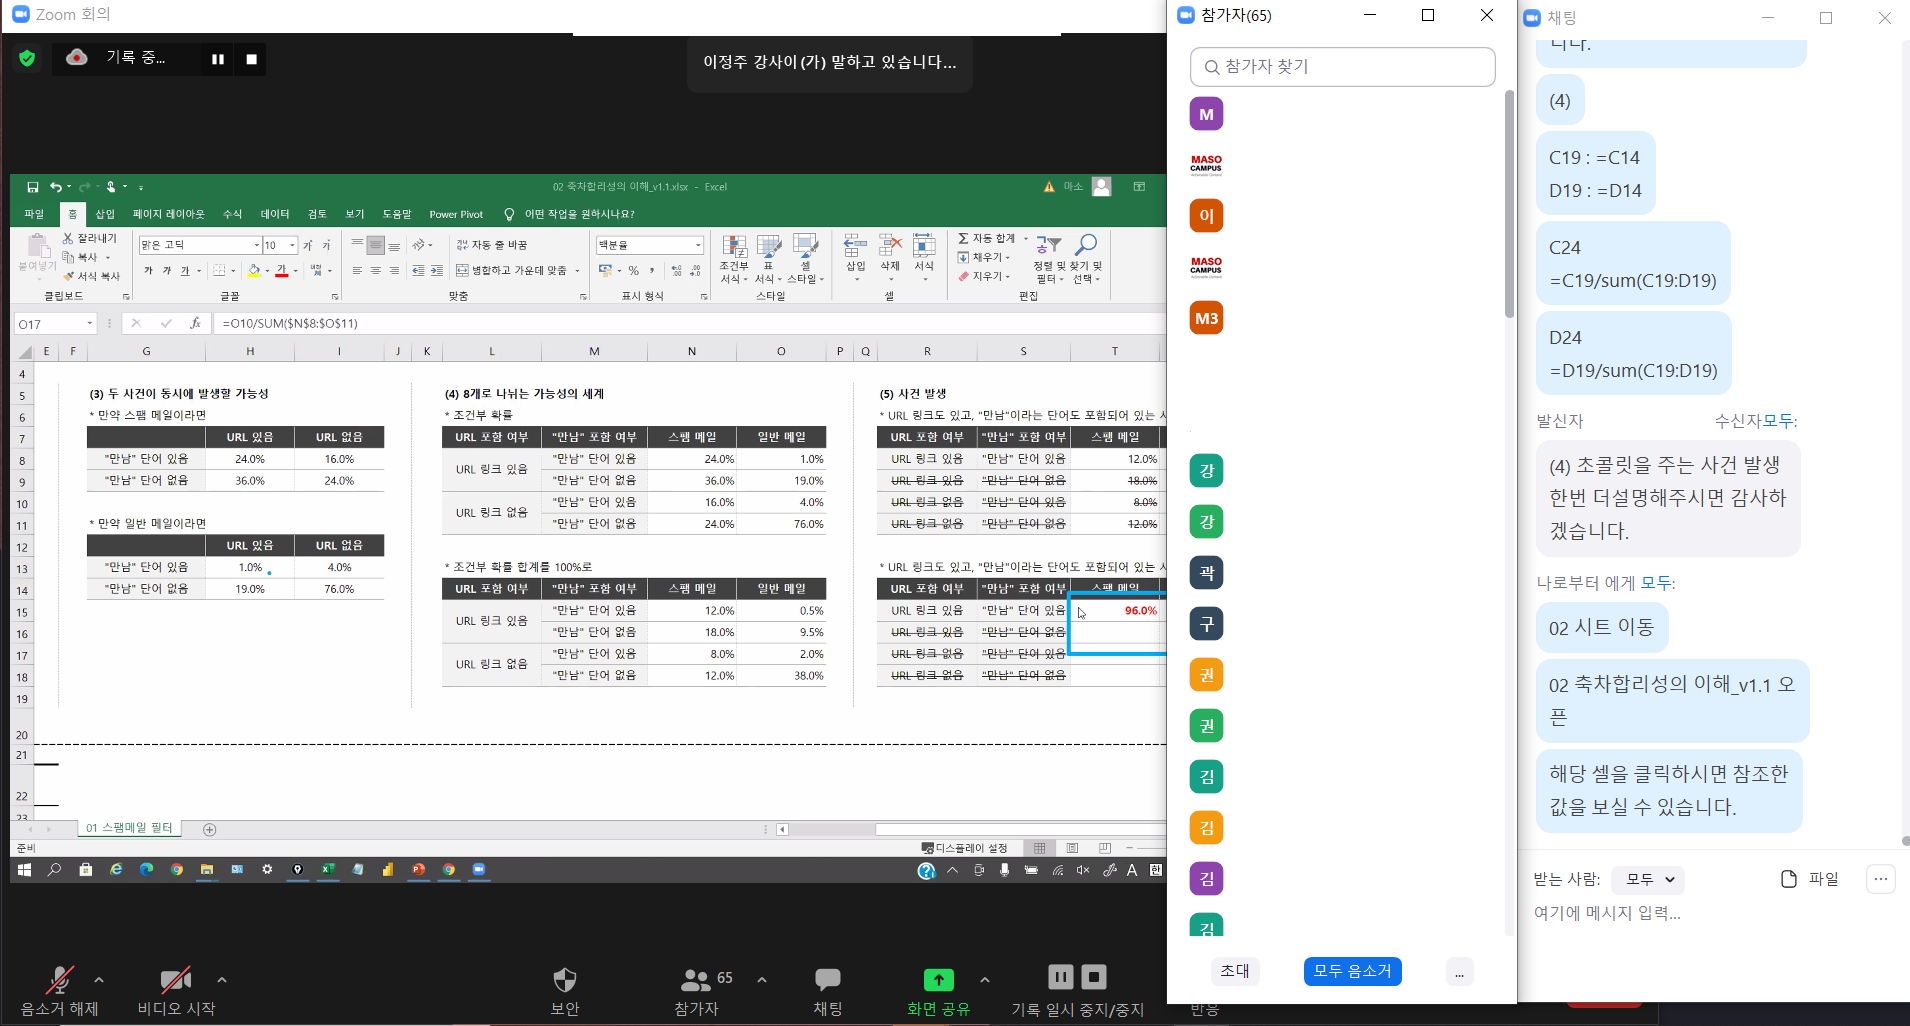Open the Participants panel icon

(696, 979)
